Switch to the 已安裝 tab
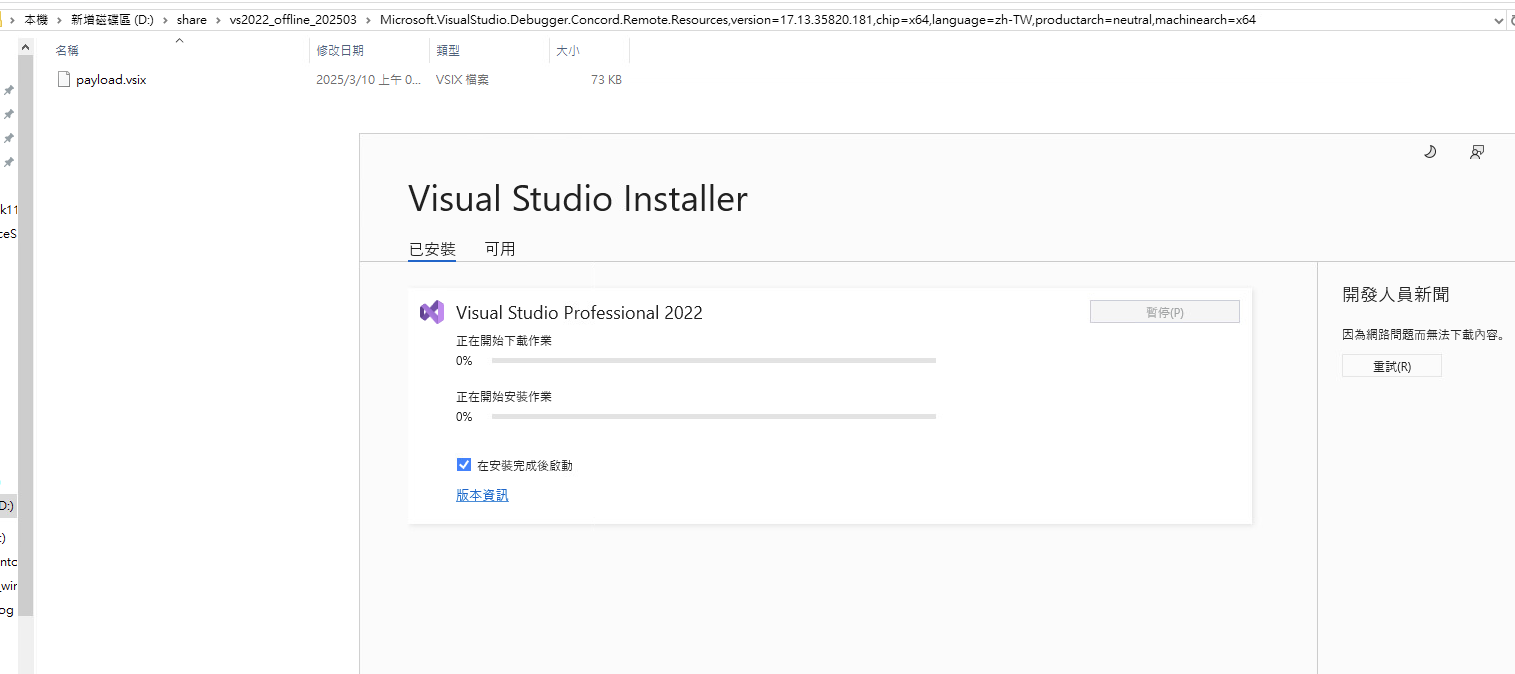 tap(432, 249)
